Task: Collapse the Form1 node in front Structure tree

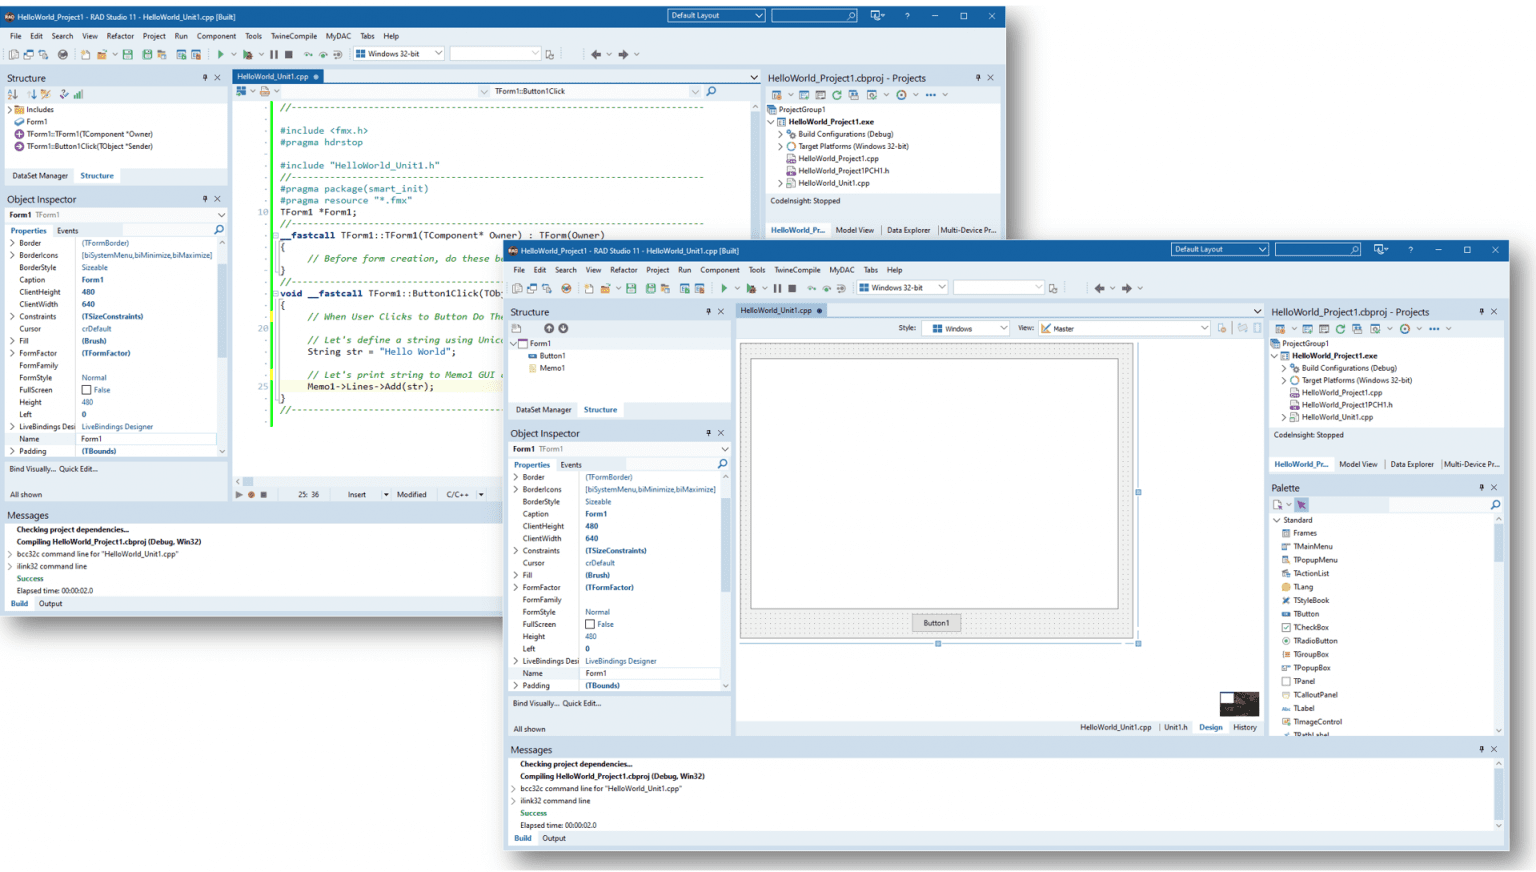Action: [x=514, y=343]
